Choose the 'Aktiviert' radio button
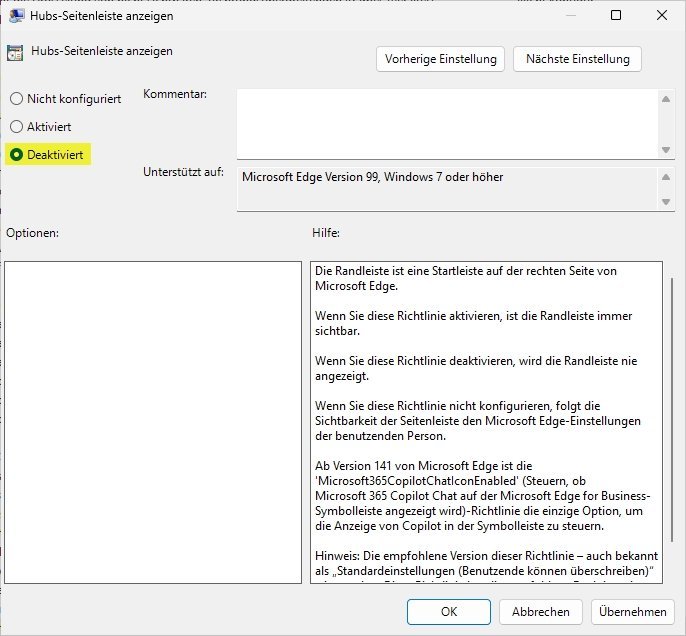 pyautogui.click(x=16, y=127)
